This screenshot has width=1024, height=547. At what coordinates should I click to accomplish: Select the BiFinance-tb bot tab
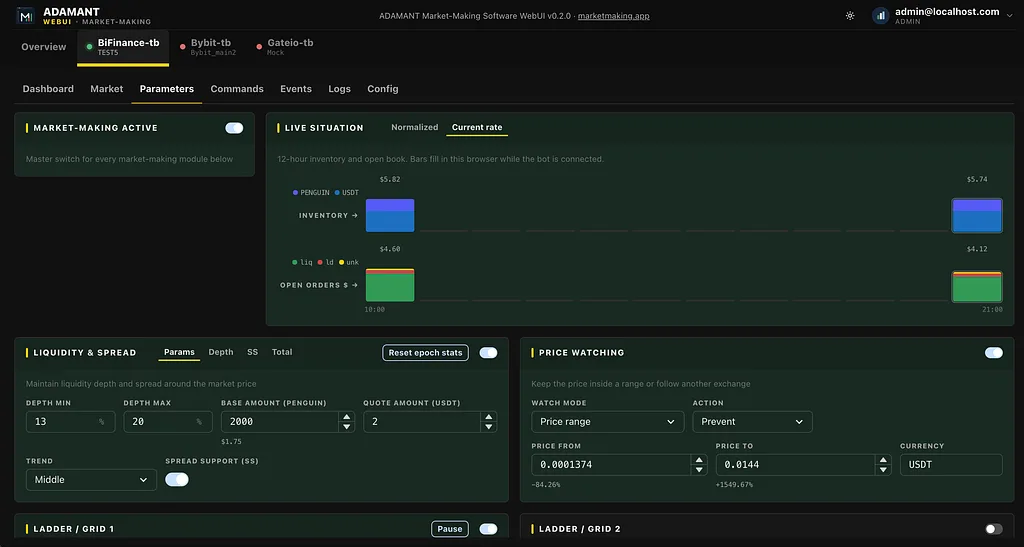point(123,47)
